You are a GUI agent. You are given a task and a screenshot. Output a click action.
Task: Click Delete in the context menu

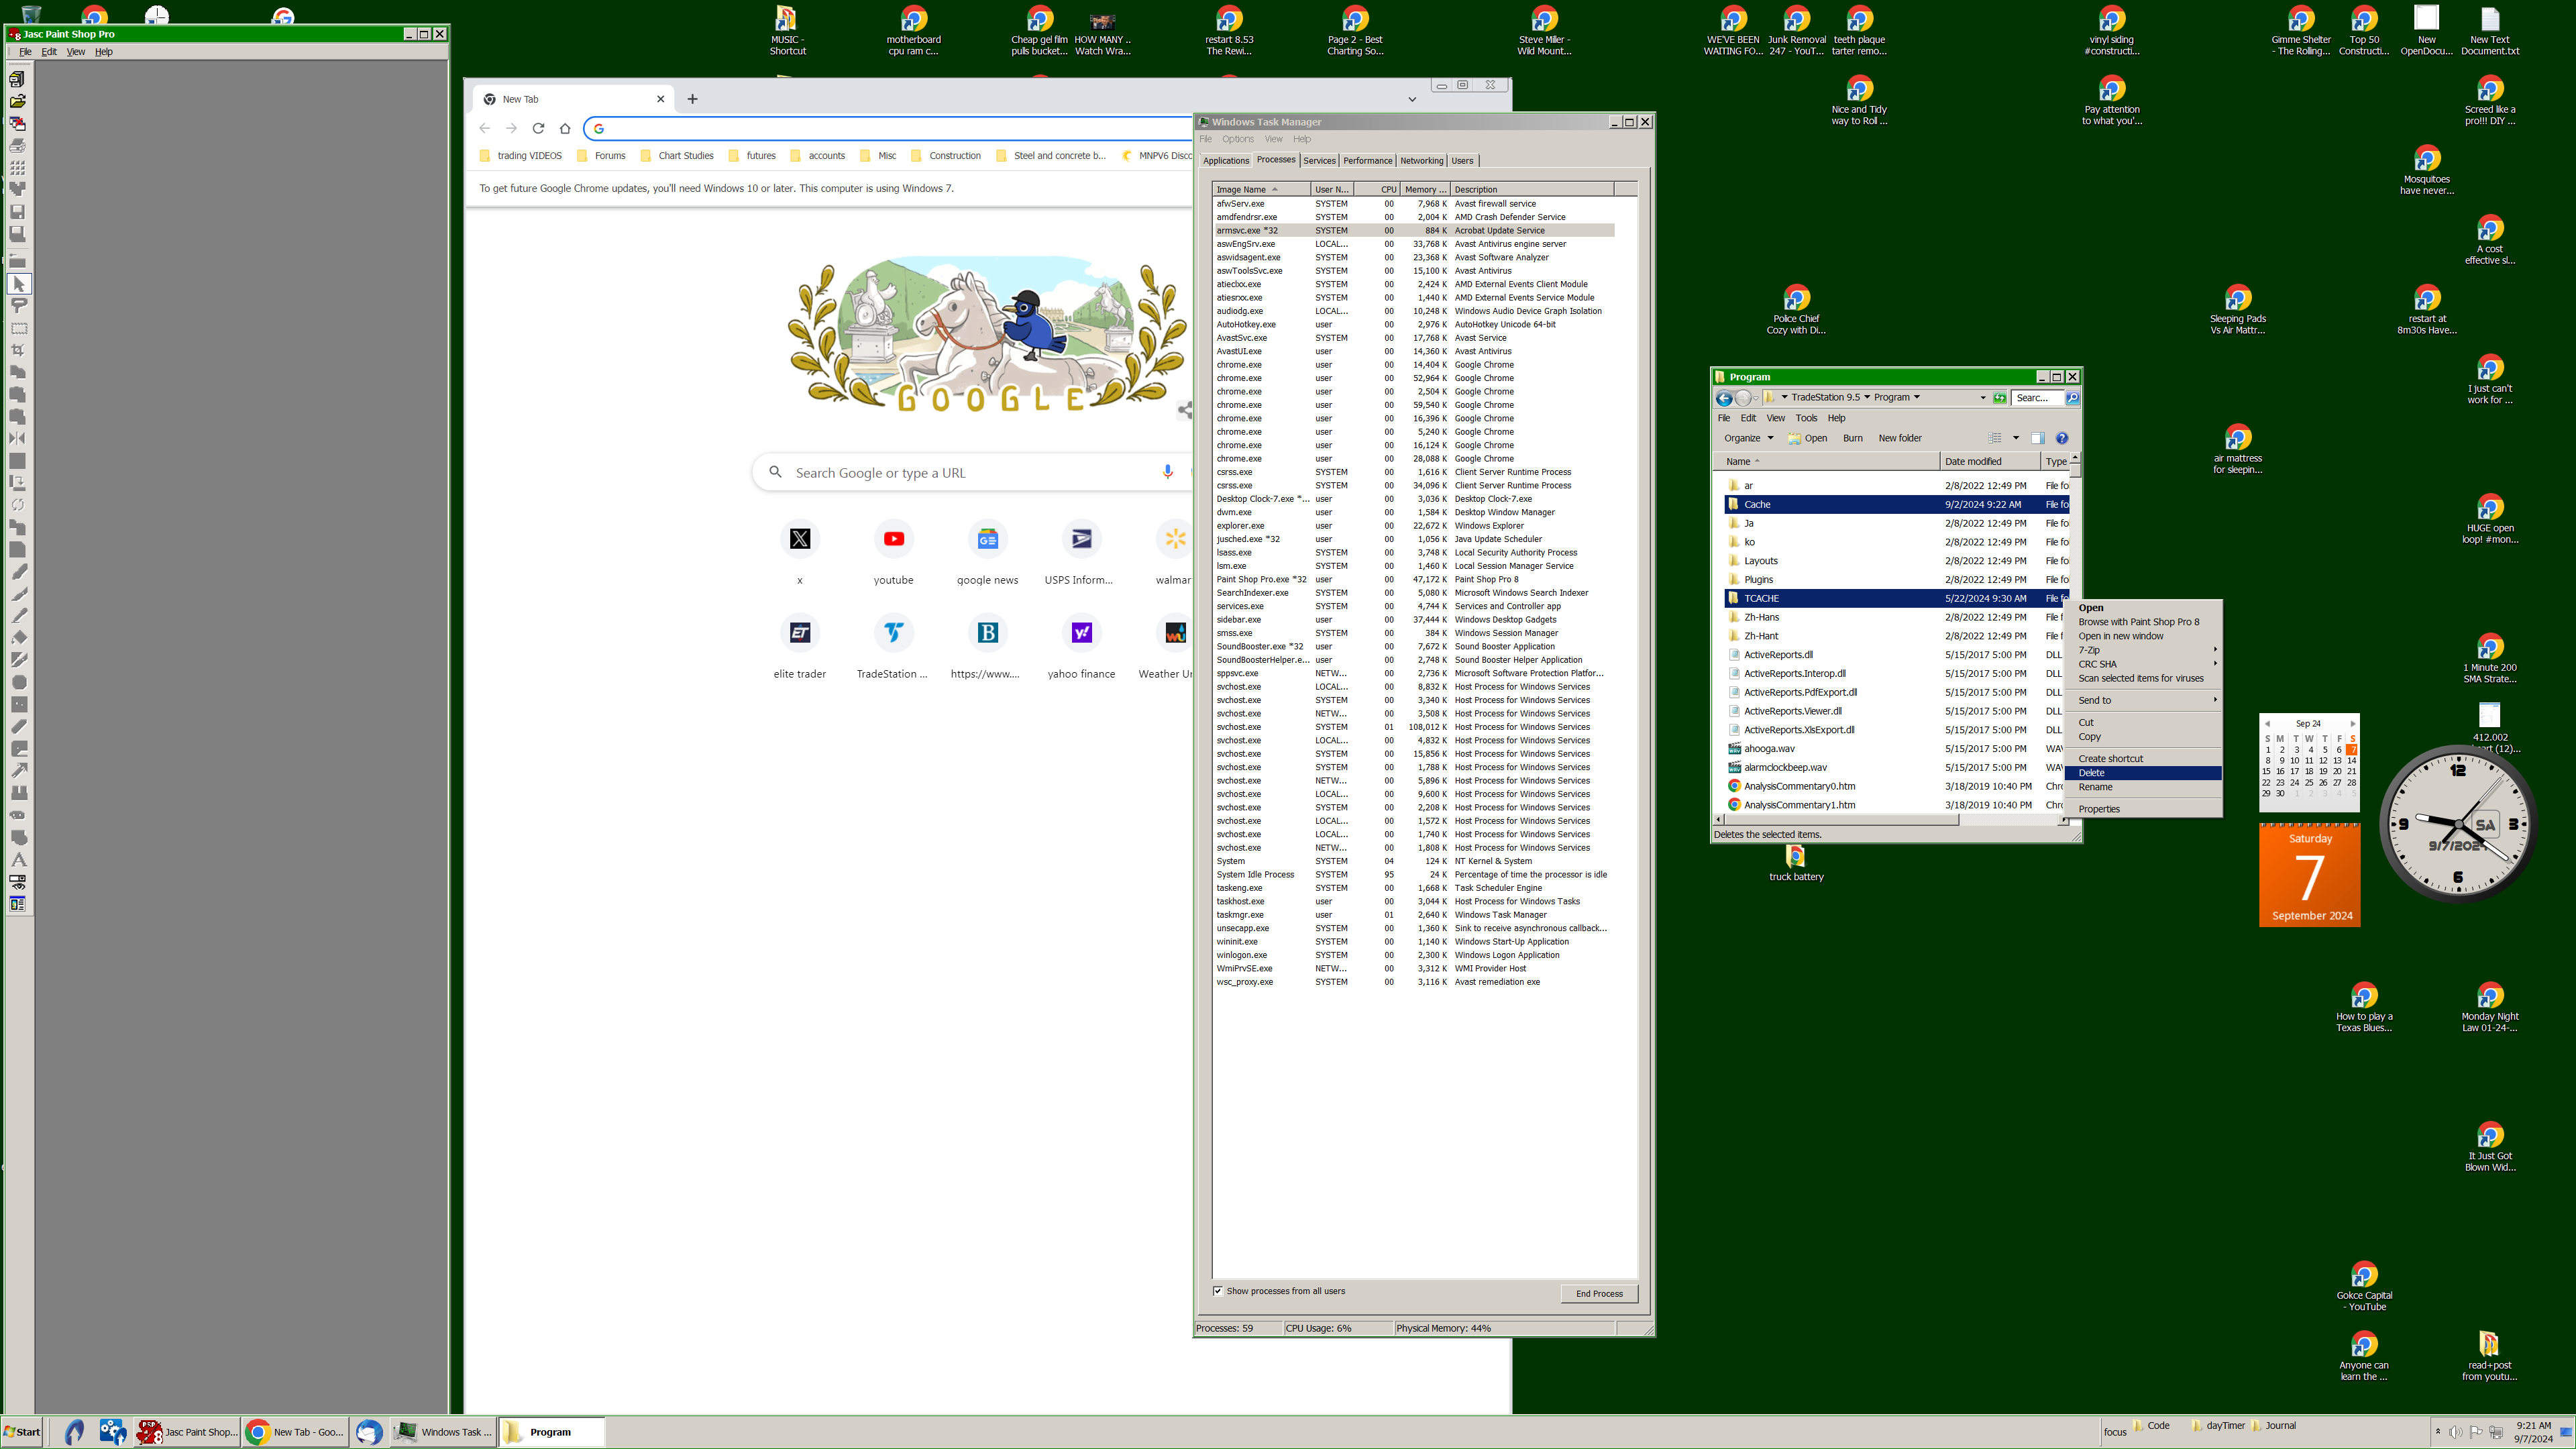2091,773
